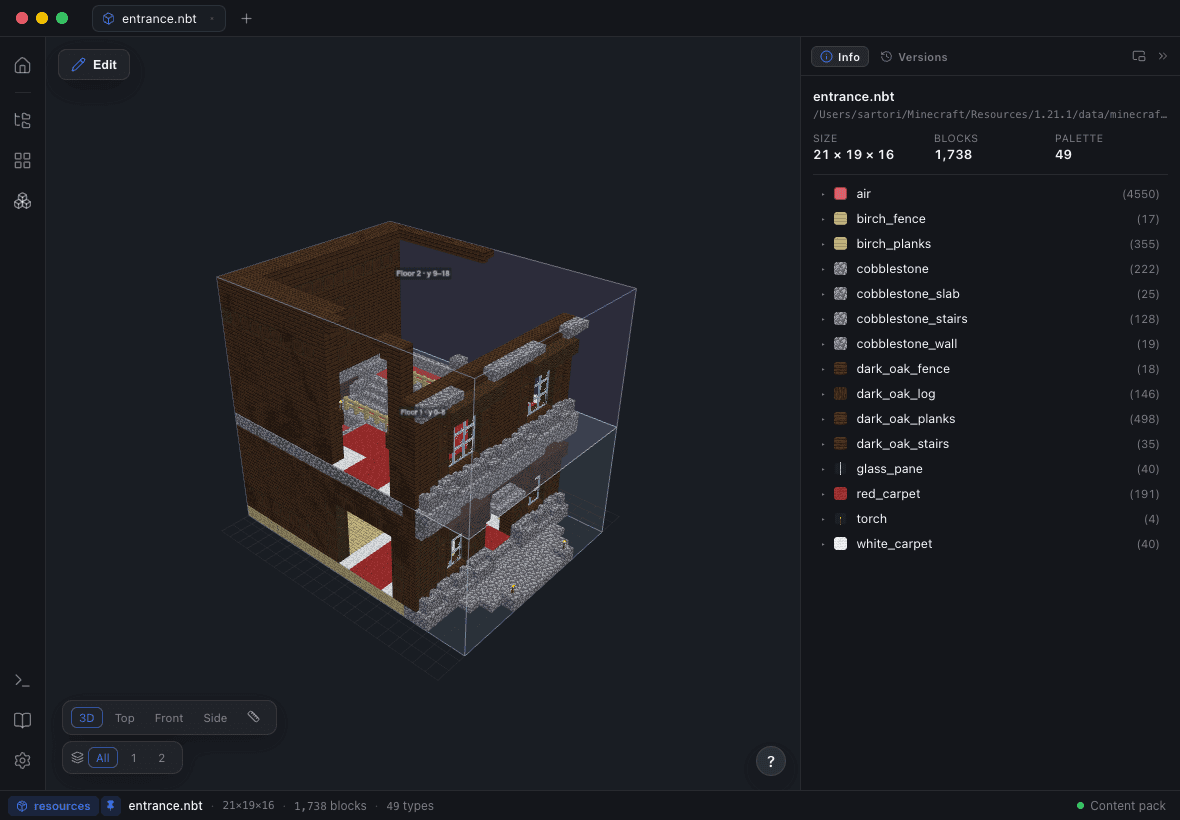1180x820 pixels.
Task: Expand the birch_fence palette entry
Action: (823, 219)
